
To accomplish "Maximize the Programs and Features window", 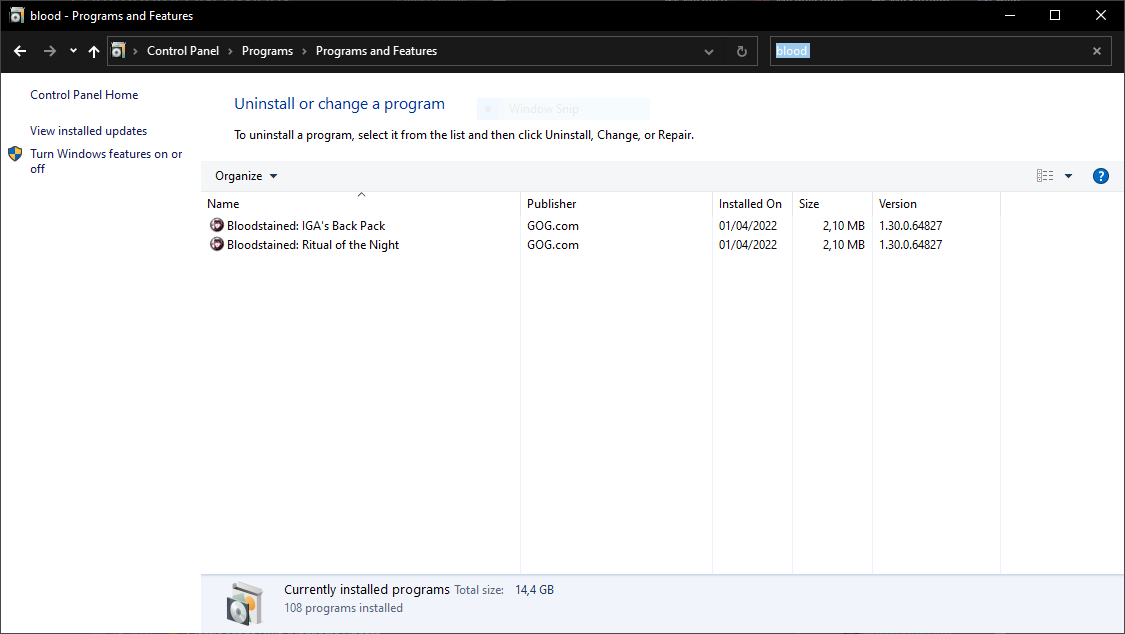I will (x=1055, y=15).
